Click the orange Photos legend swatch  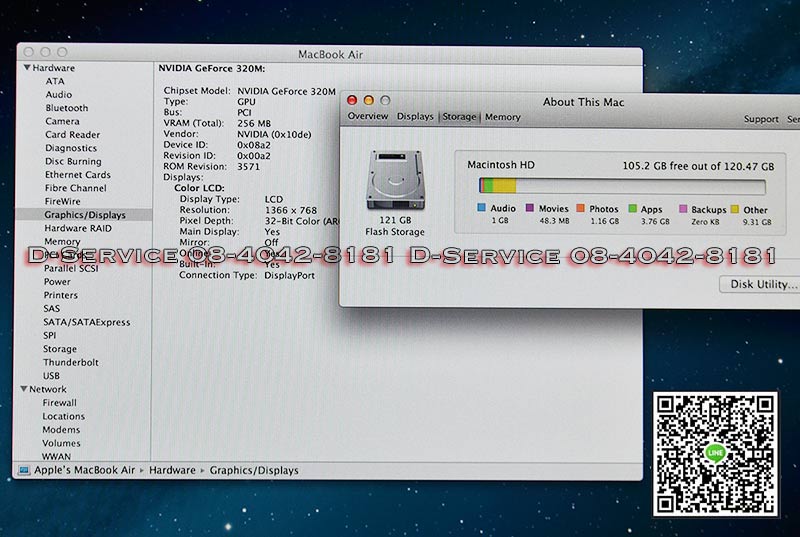click(580, 208)
